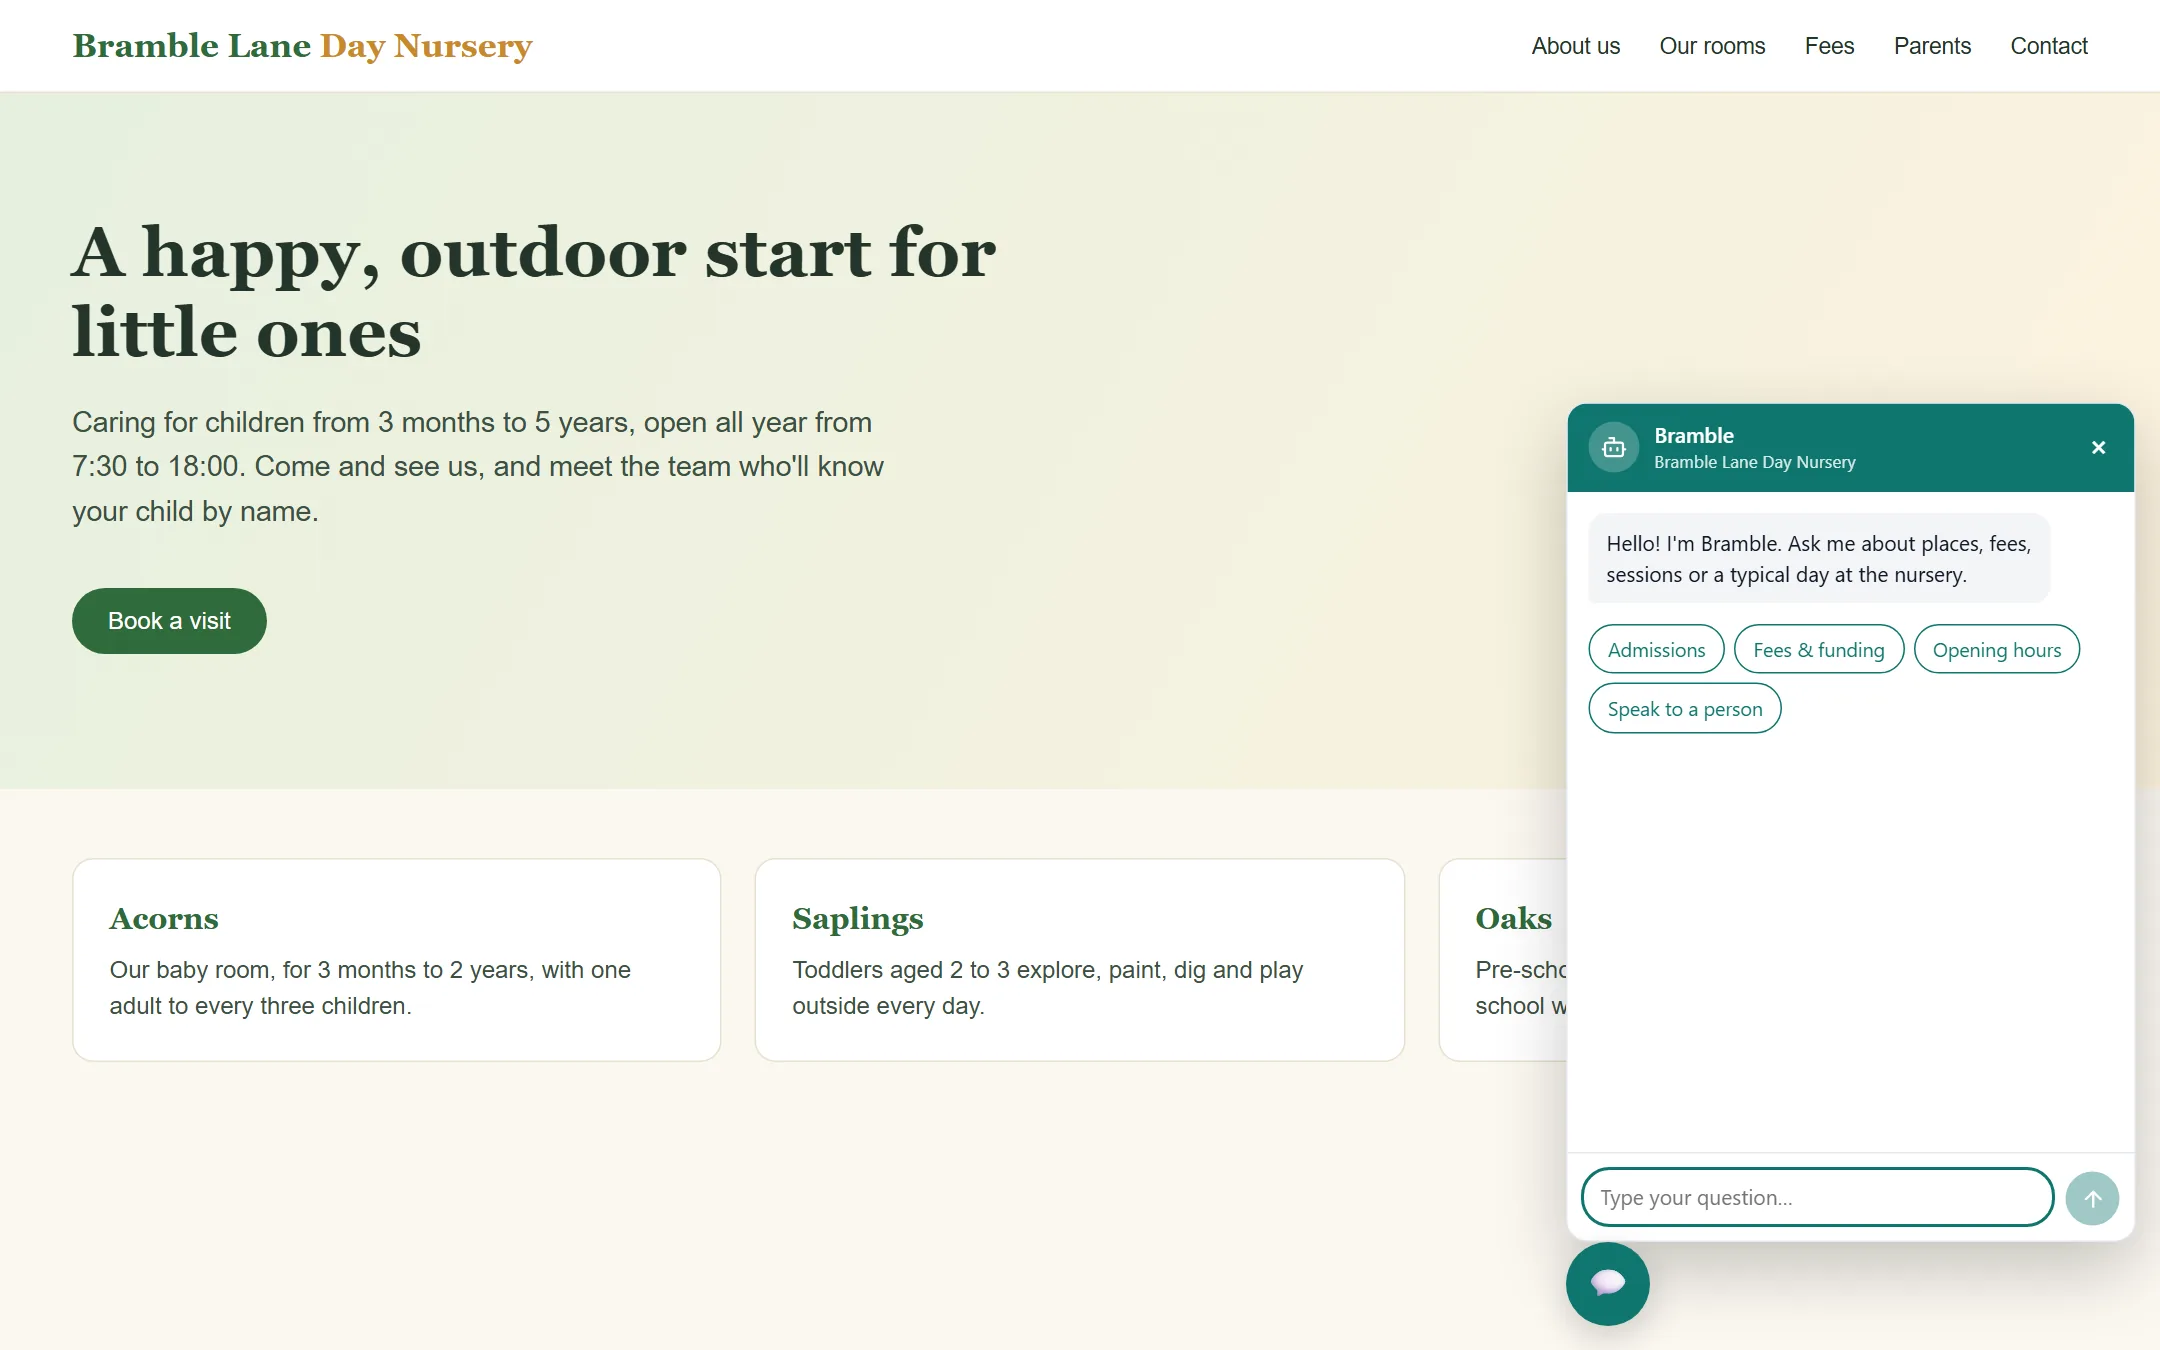Click the paragraph starting 'Caring for children'
Screen dimensions: 2160x1350
point(478,467)
